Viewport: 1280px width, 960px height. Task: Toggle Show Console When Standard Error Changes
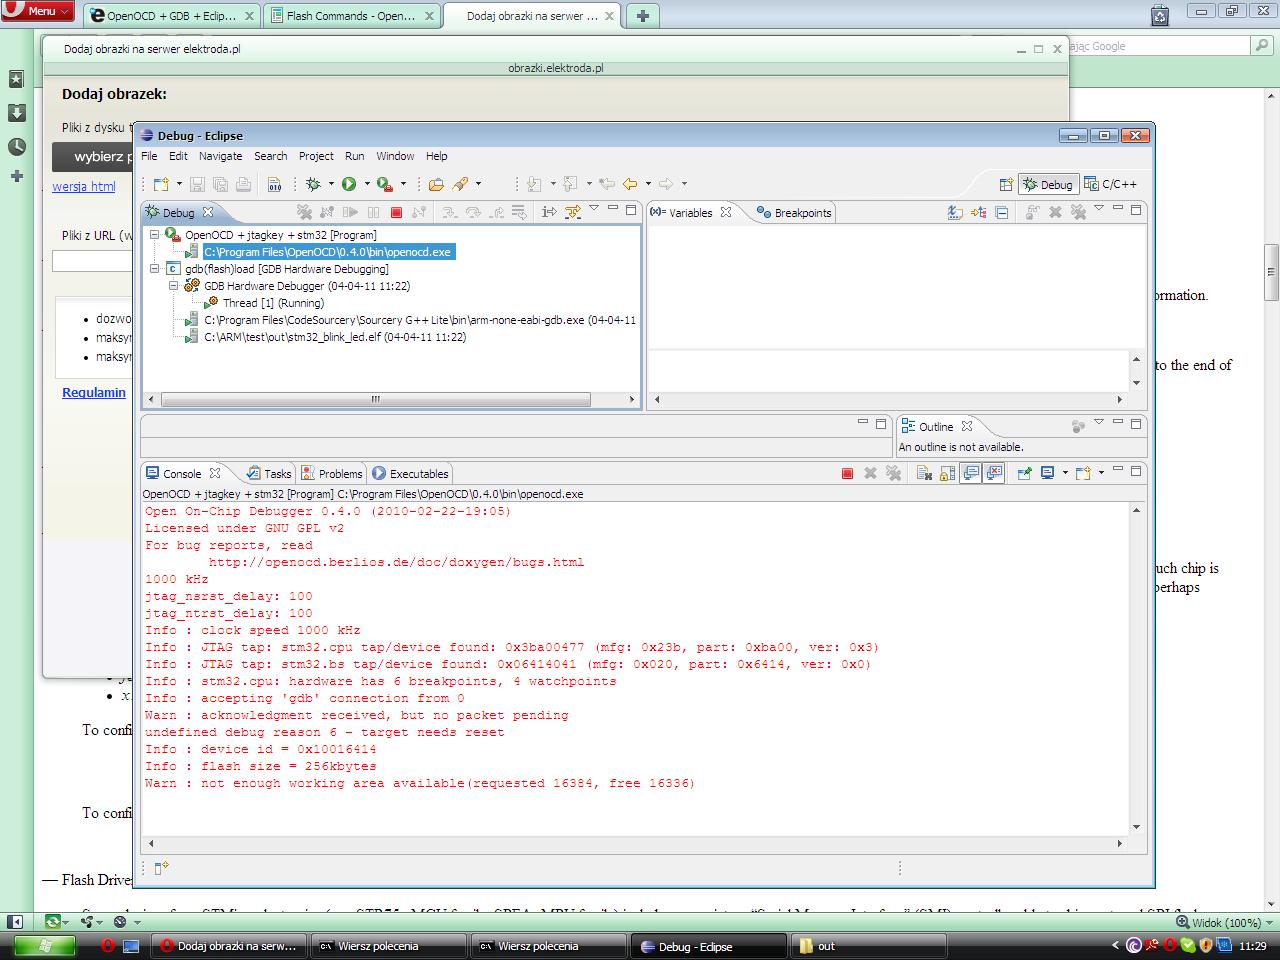[x=994, y=473]
